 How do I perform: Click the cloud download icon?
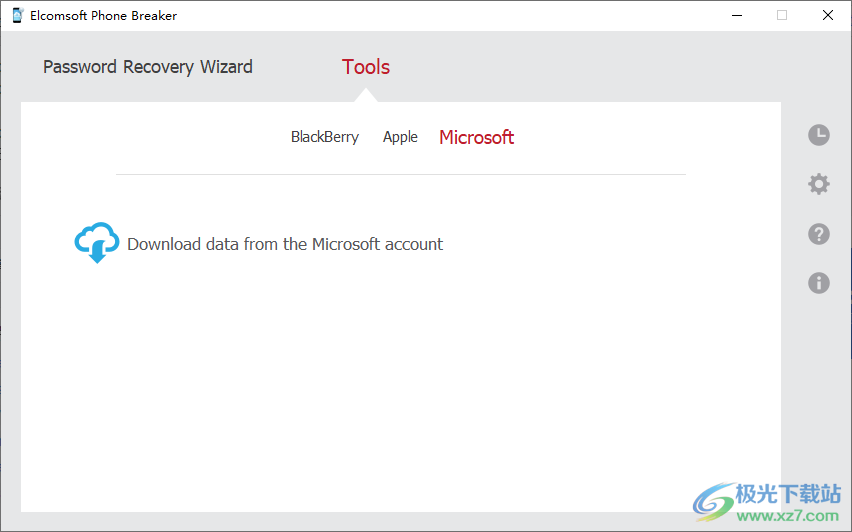(97, 242)
